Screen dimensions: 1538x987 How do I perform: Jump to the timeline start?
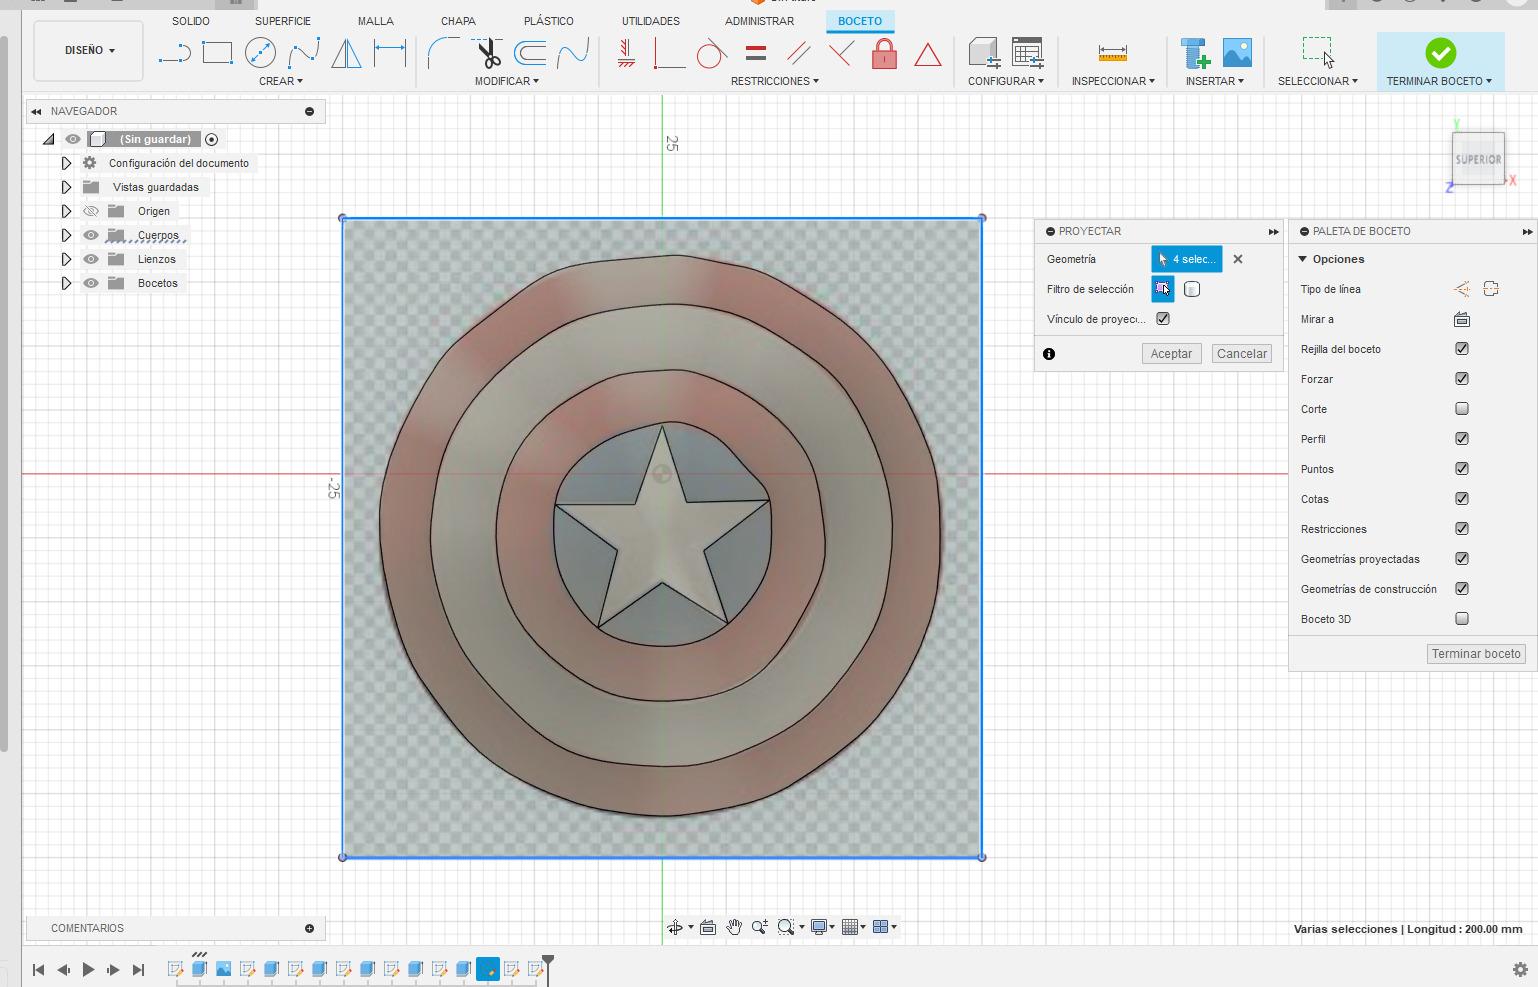39,969
